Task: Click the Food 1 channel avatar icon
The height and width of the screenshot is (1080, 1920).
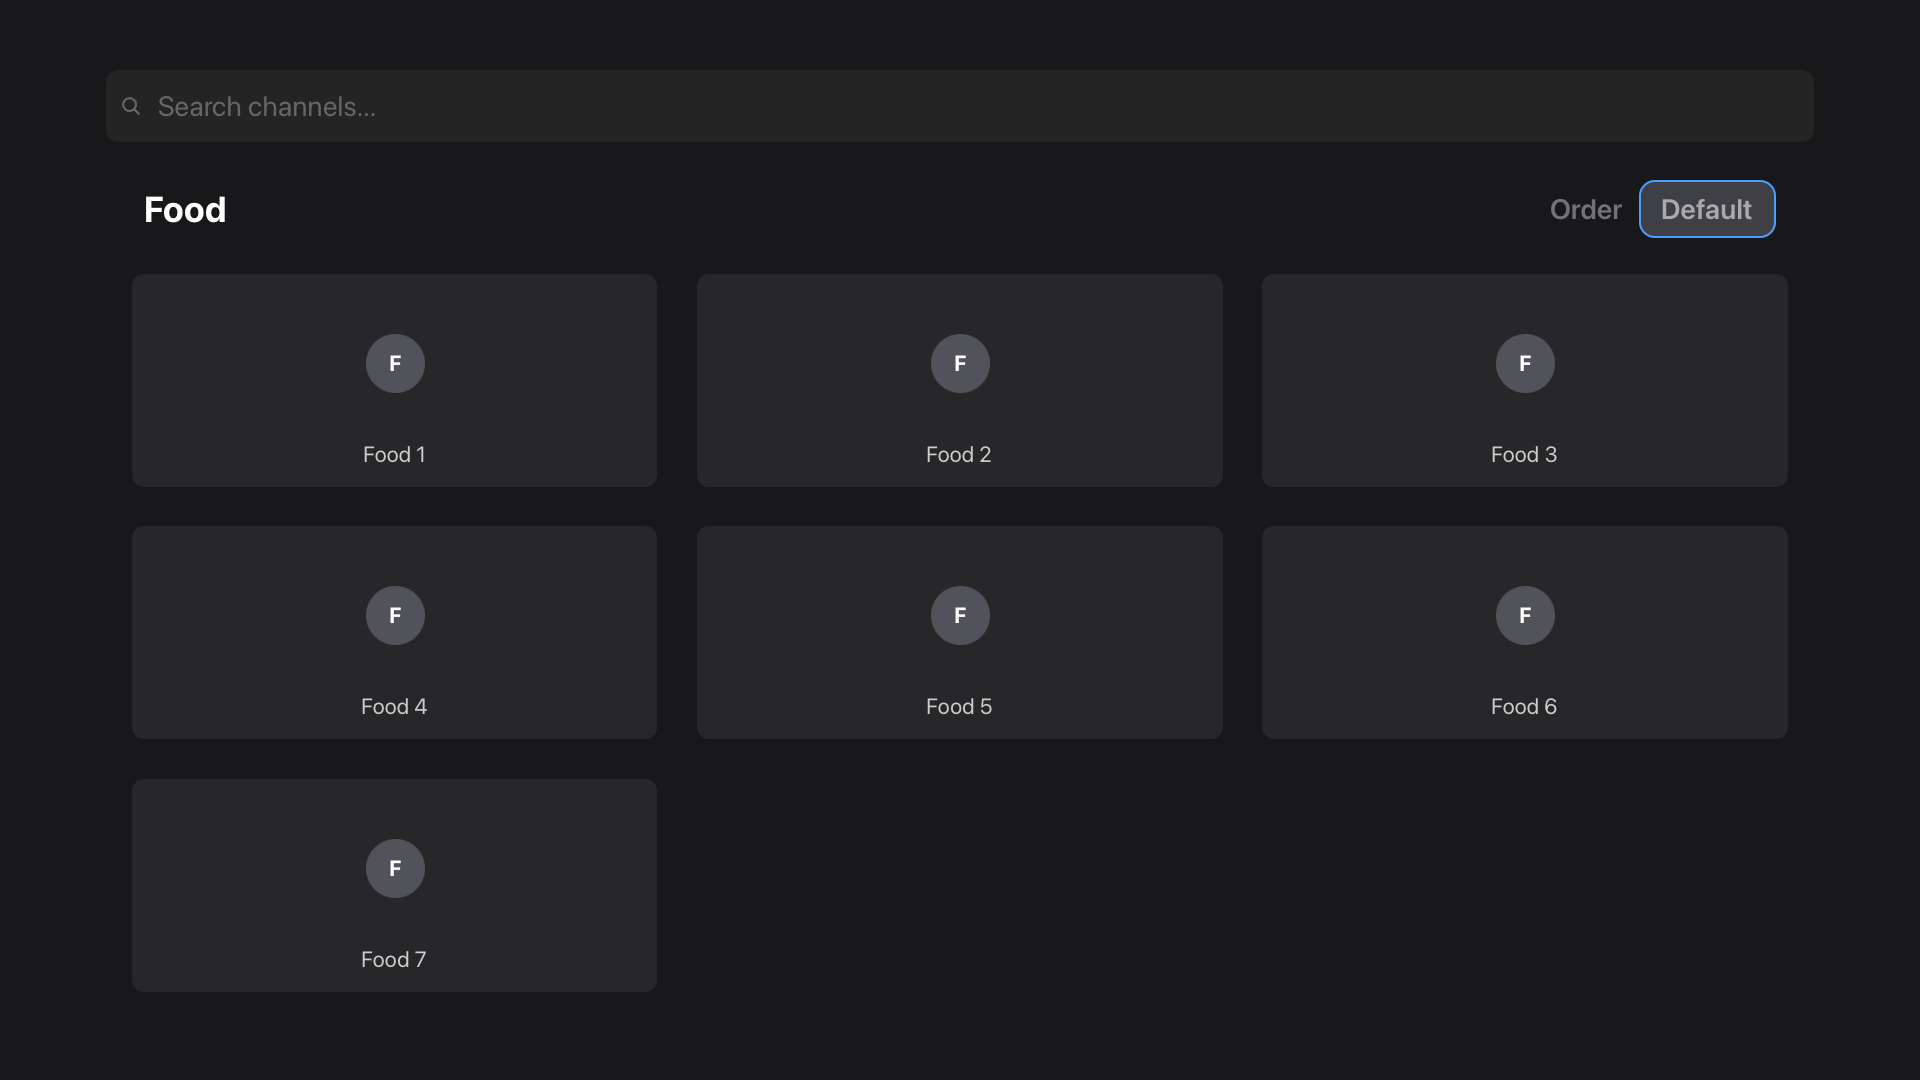Action: tap(394, 363)
